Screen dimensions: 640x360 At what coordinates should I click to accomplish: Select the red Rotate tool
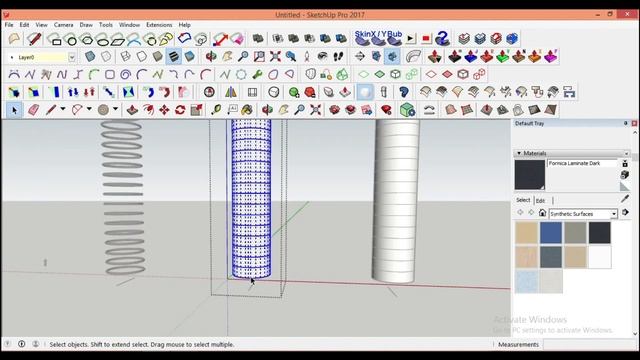point(180,110)
